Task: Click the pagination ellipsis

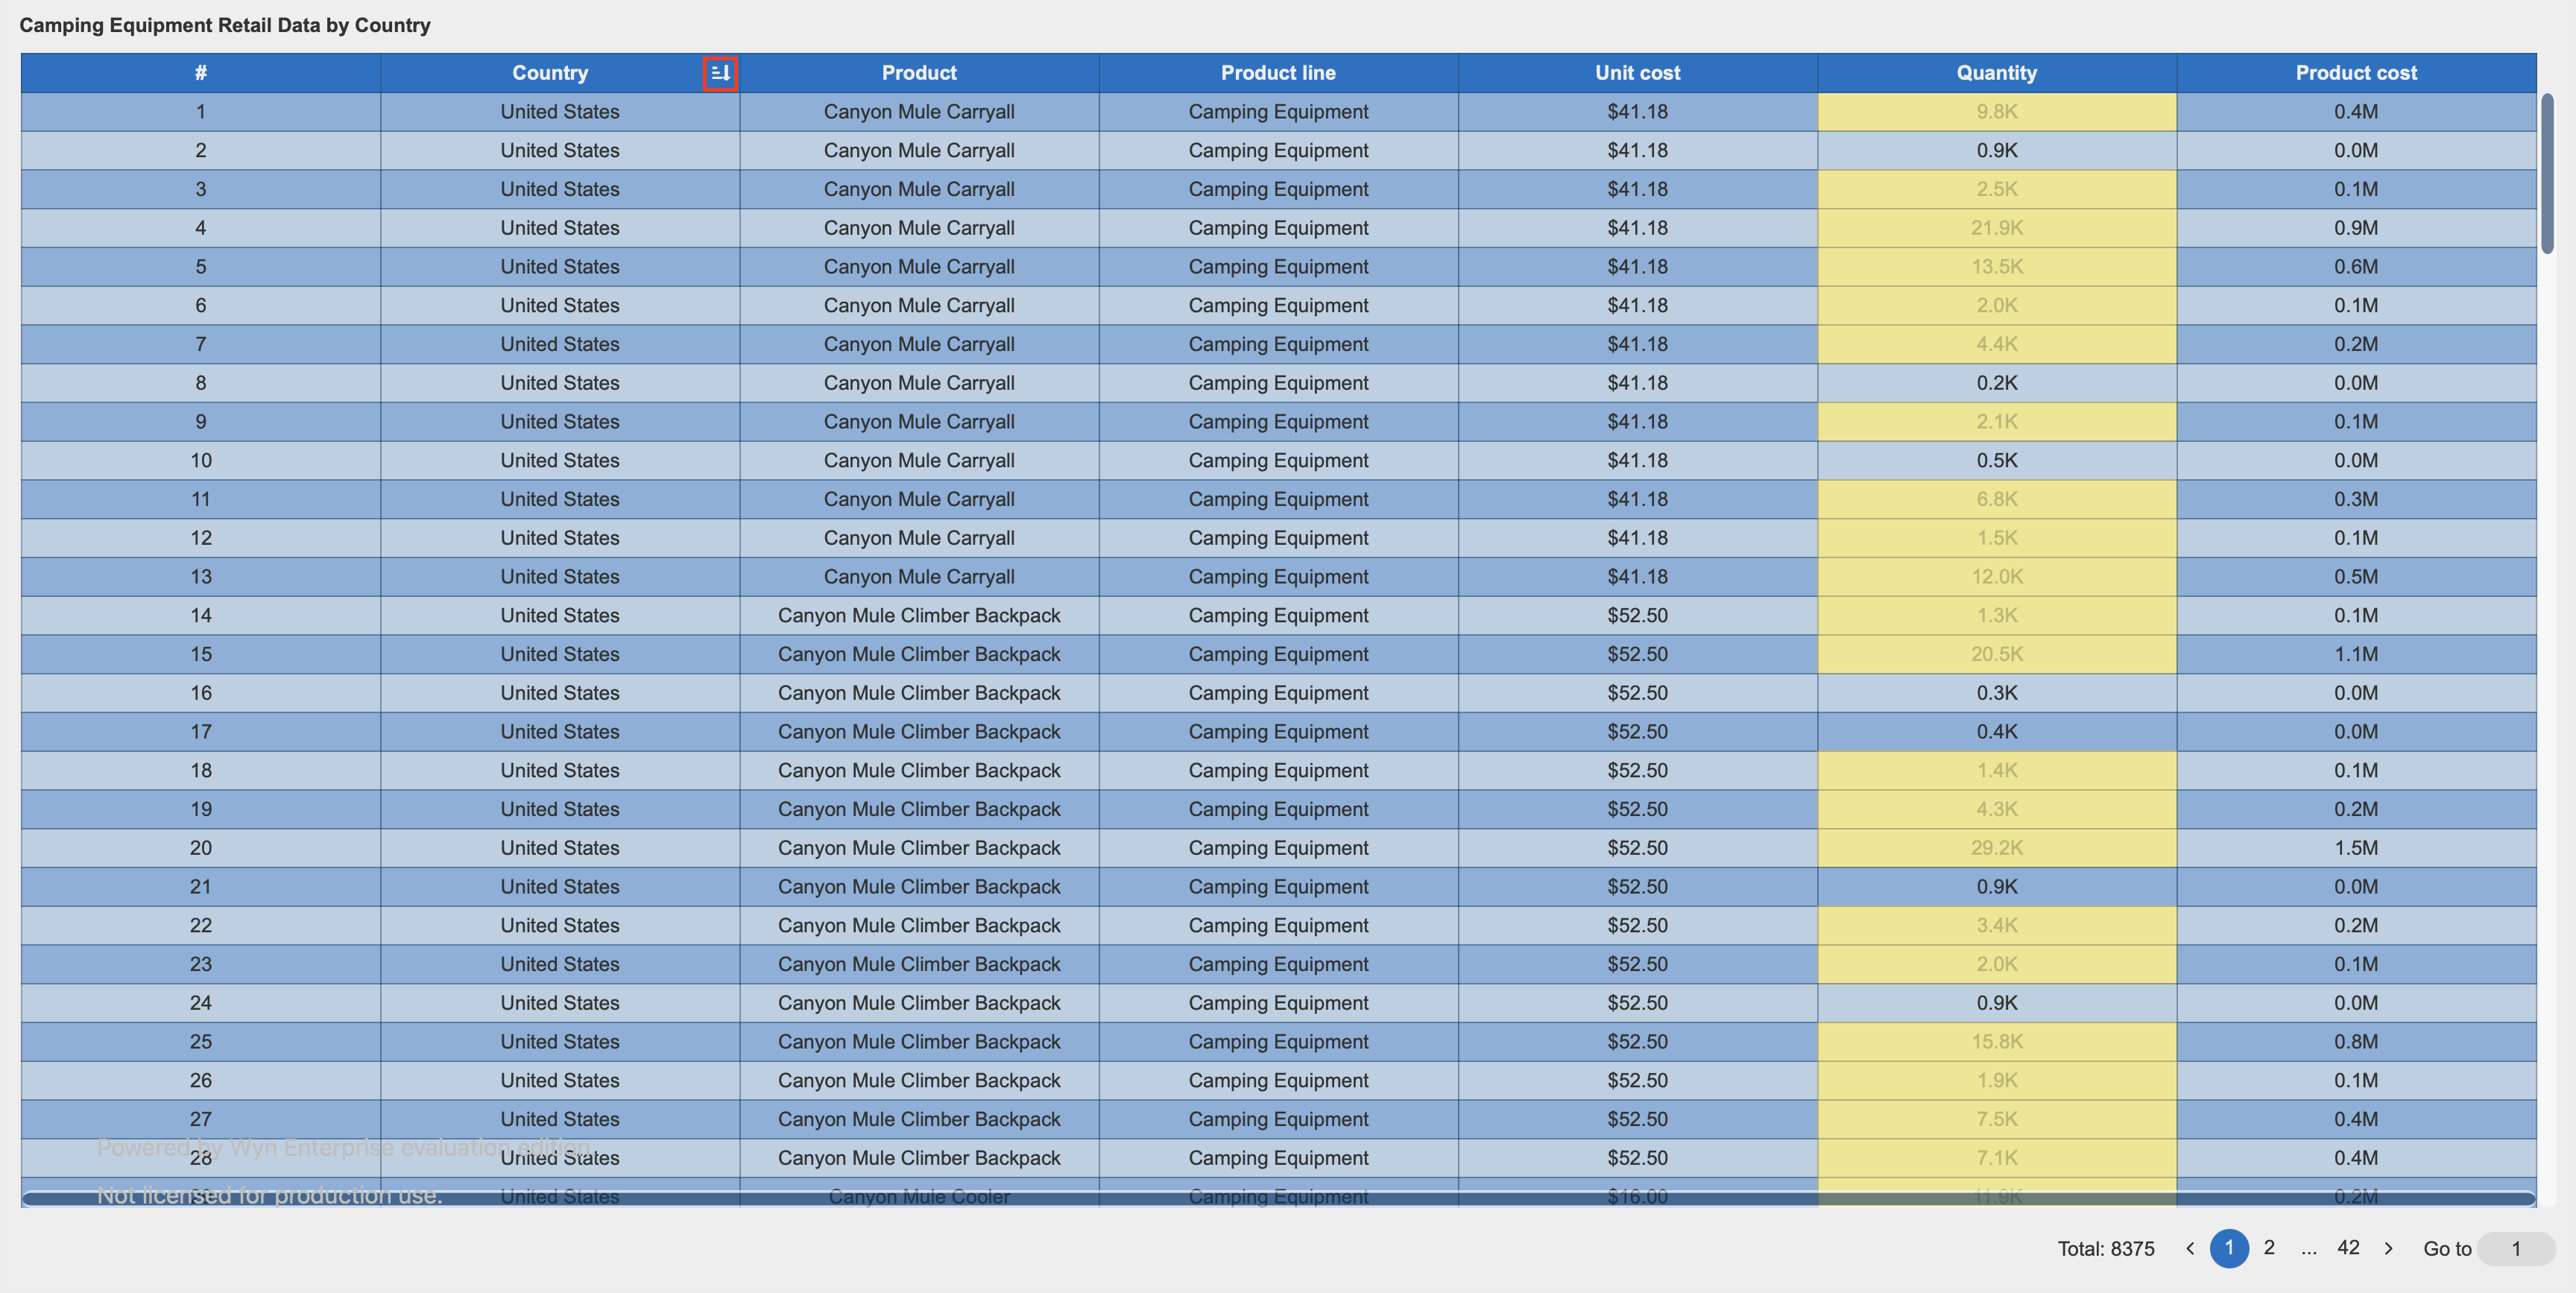Action: pyautogui.click(x=2308, y=1248)
